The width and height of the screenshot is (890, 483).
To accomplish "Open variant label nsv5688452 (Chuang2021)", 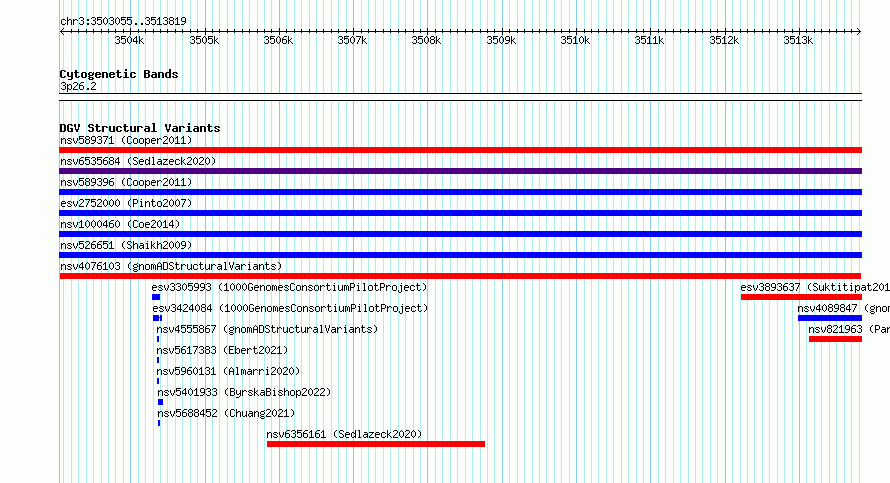I will 226,413.
